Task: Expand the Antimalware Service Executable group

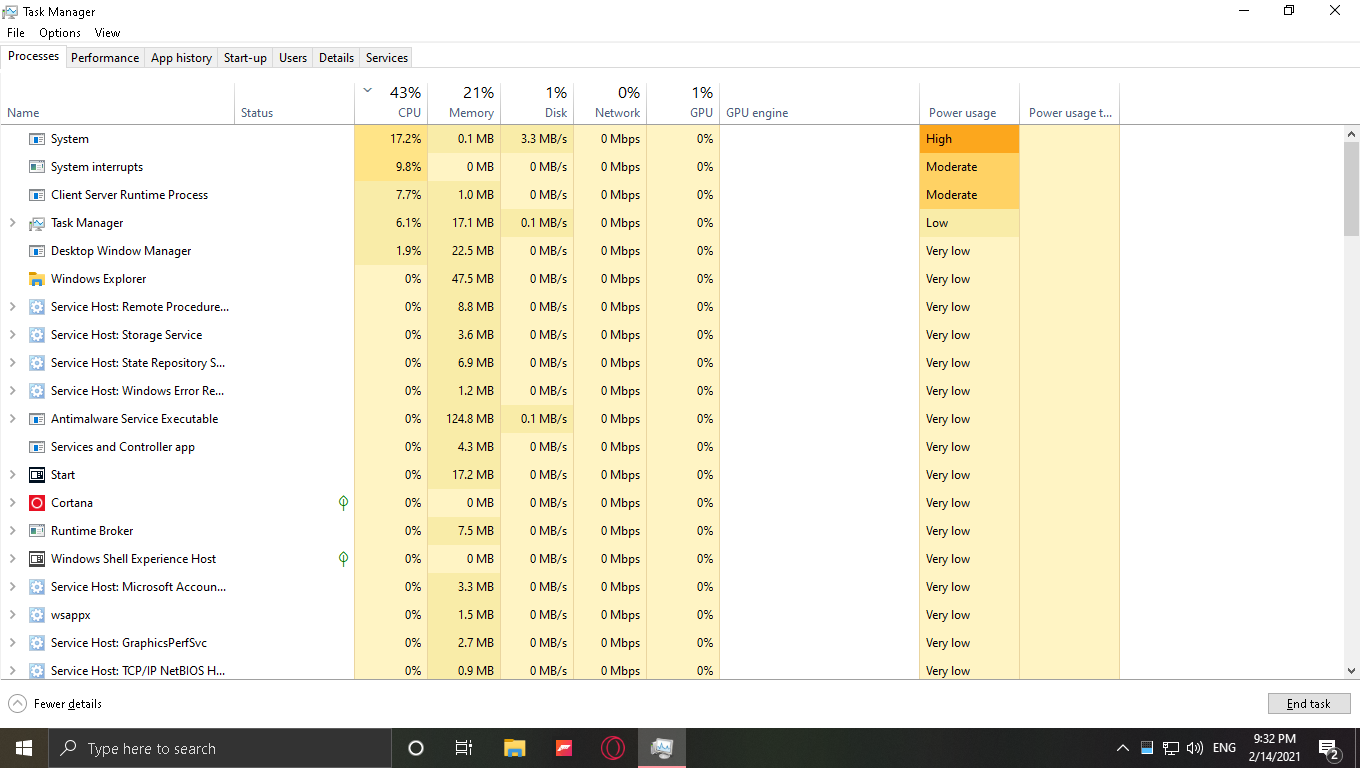Action: (12, 419)
